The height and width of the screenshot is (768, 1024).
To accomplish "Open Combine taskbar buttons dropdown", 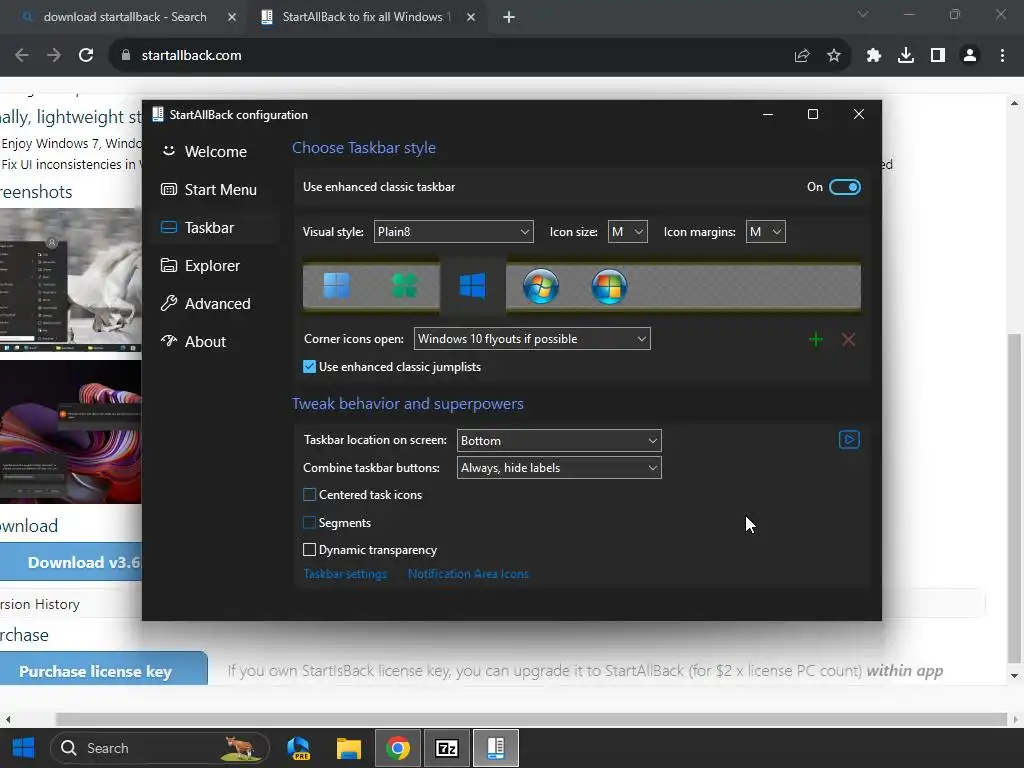I will pos(559,468).
